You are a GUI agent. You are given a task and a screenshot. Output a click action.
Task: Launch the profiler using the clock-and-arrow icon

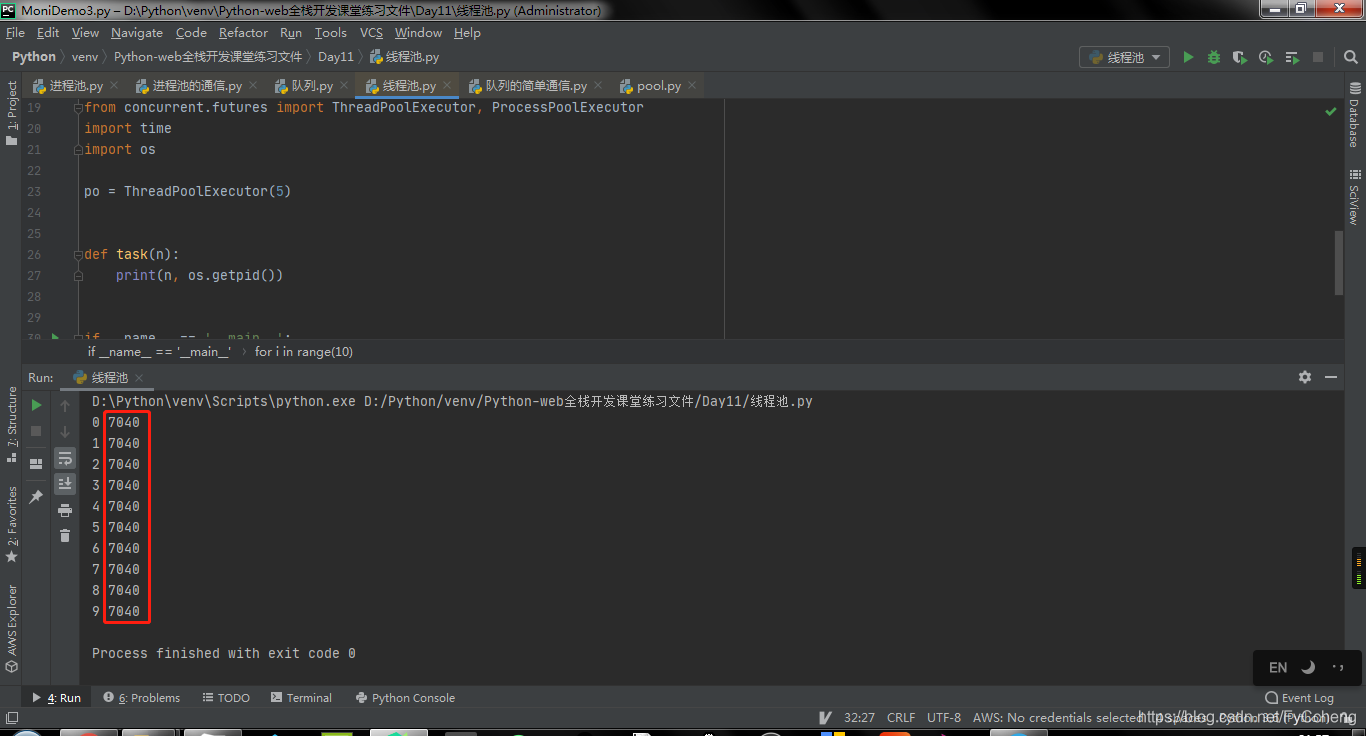tap(1266, 57)
